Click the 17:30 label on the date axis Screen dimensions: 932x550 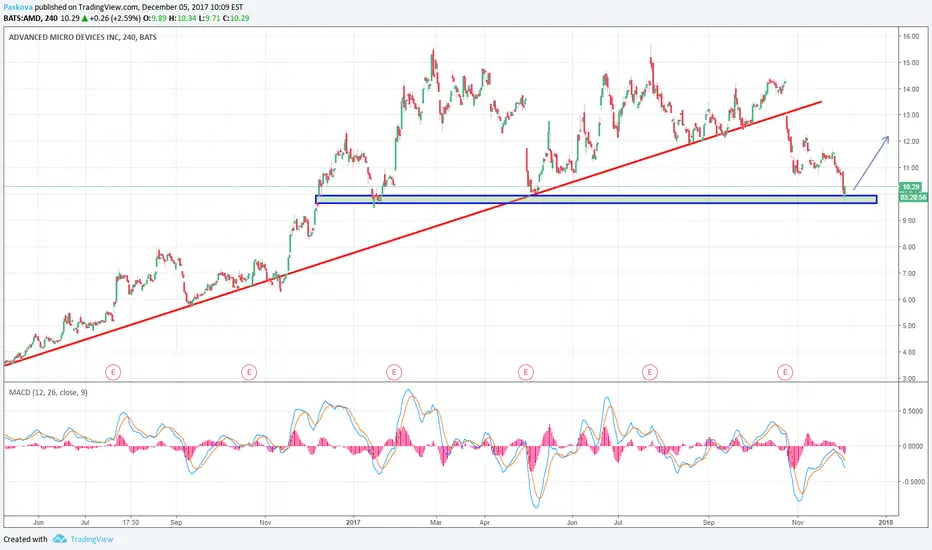coord(131,523)
